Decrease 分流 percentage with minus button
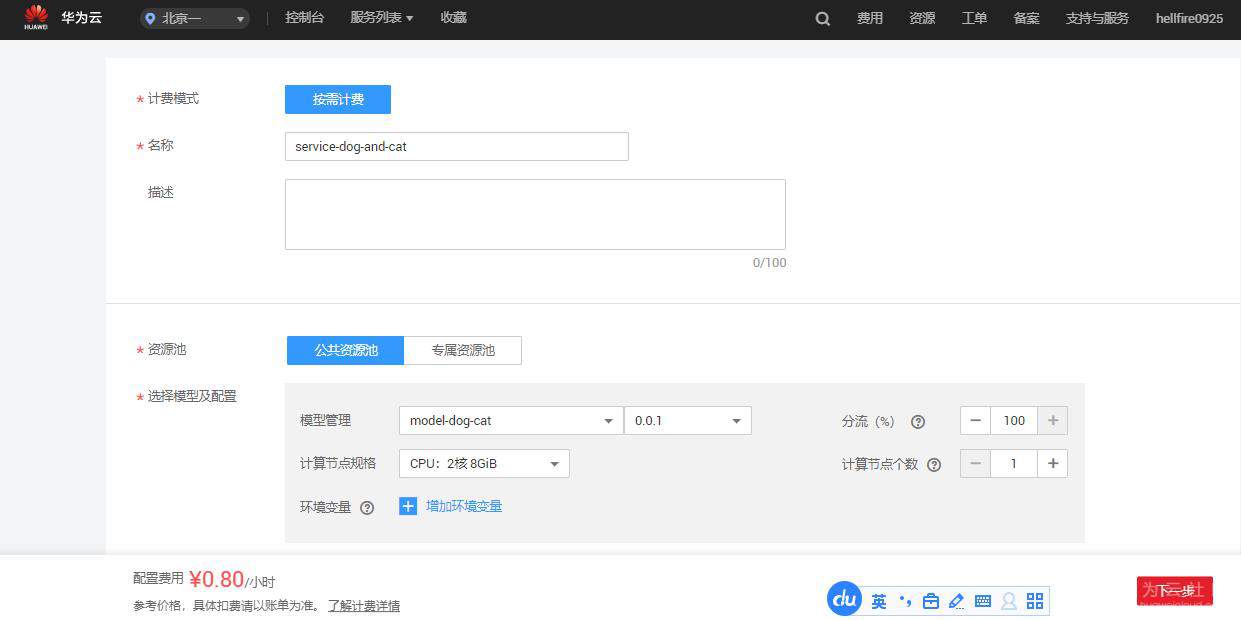Viewport: 1241px width, 620px height. (x=976, y=421)
